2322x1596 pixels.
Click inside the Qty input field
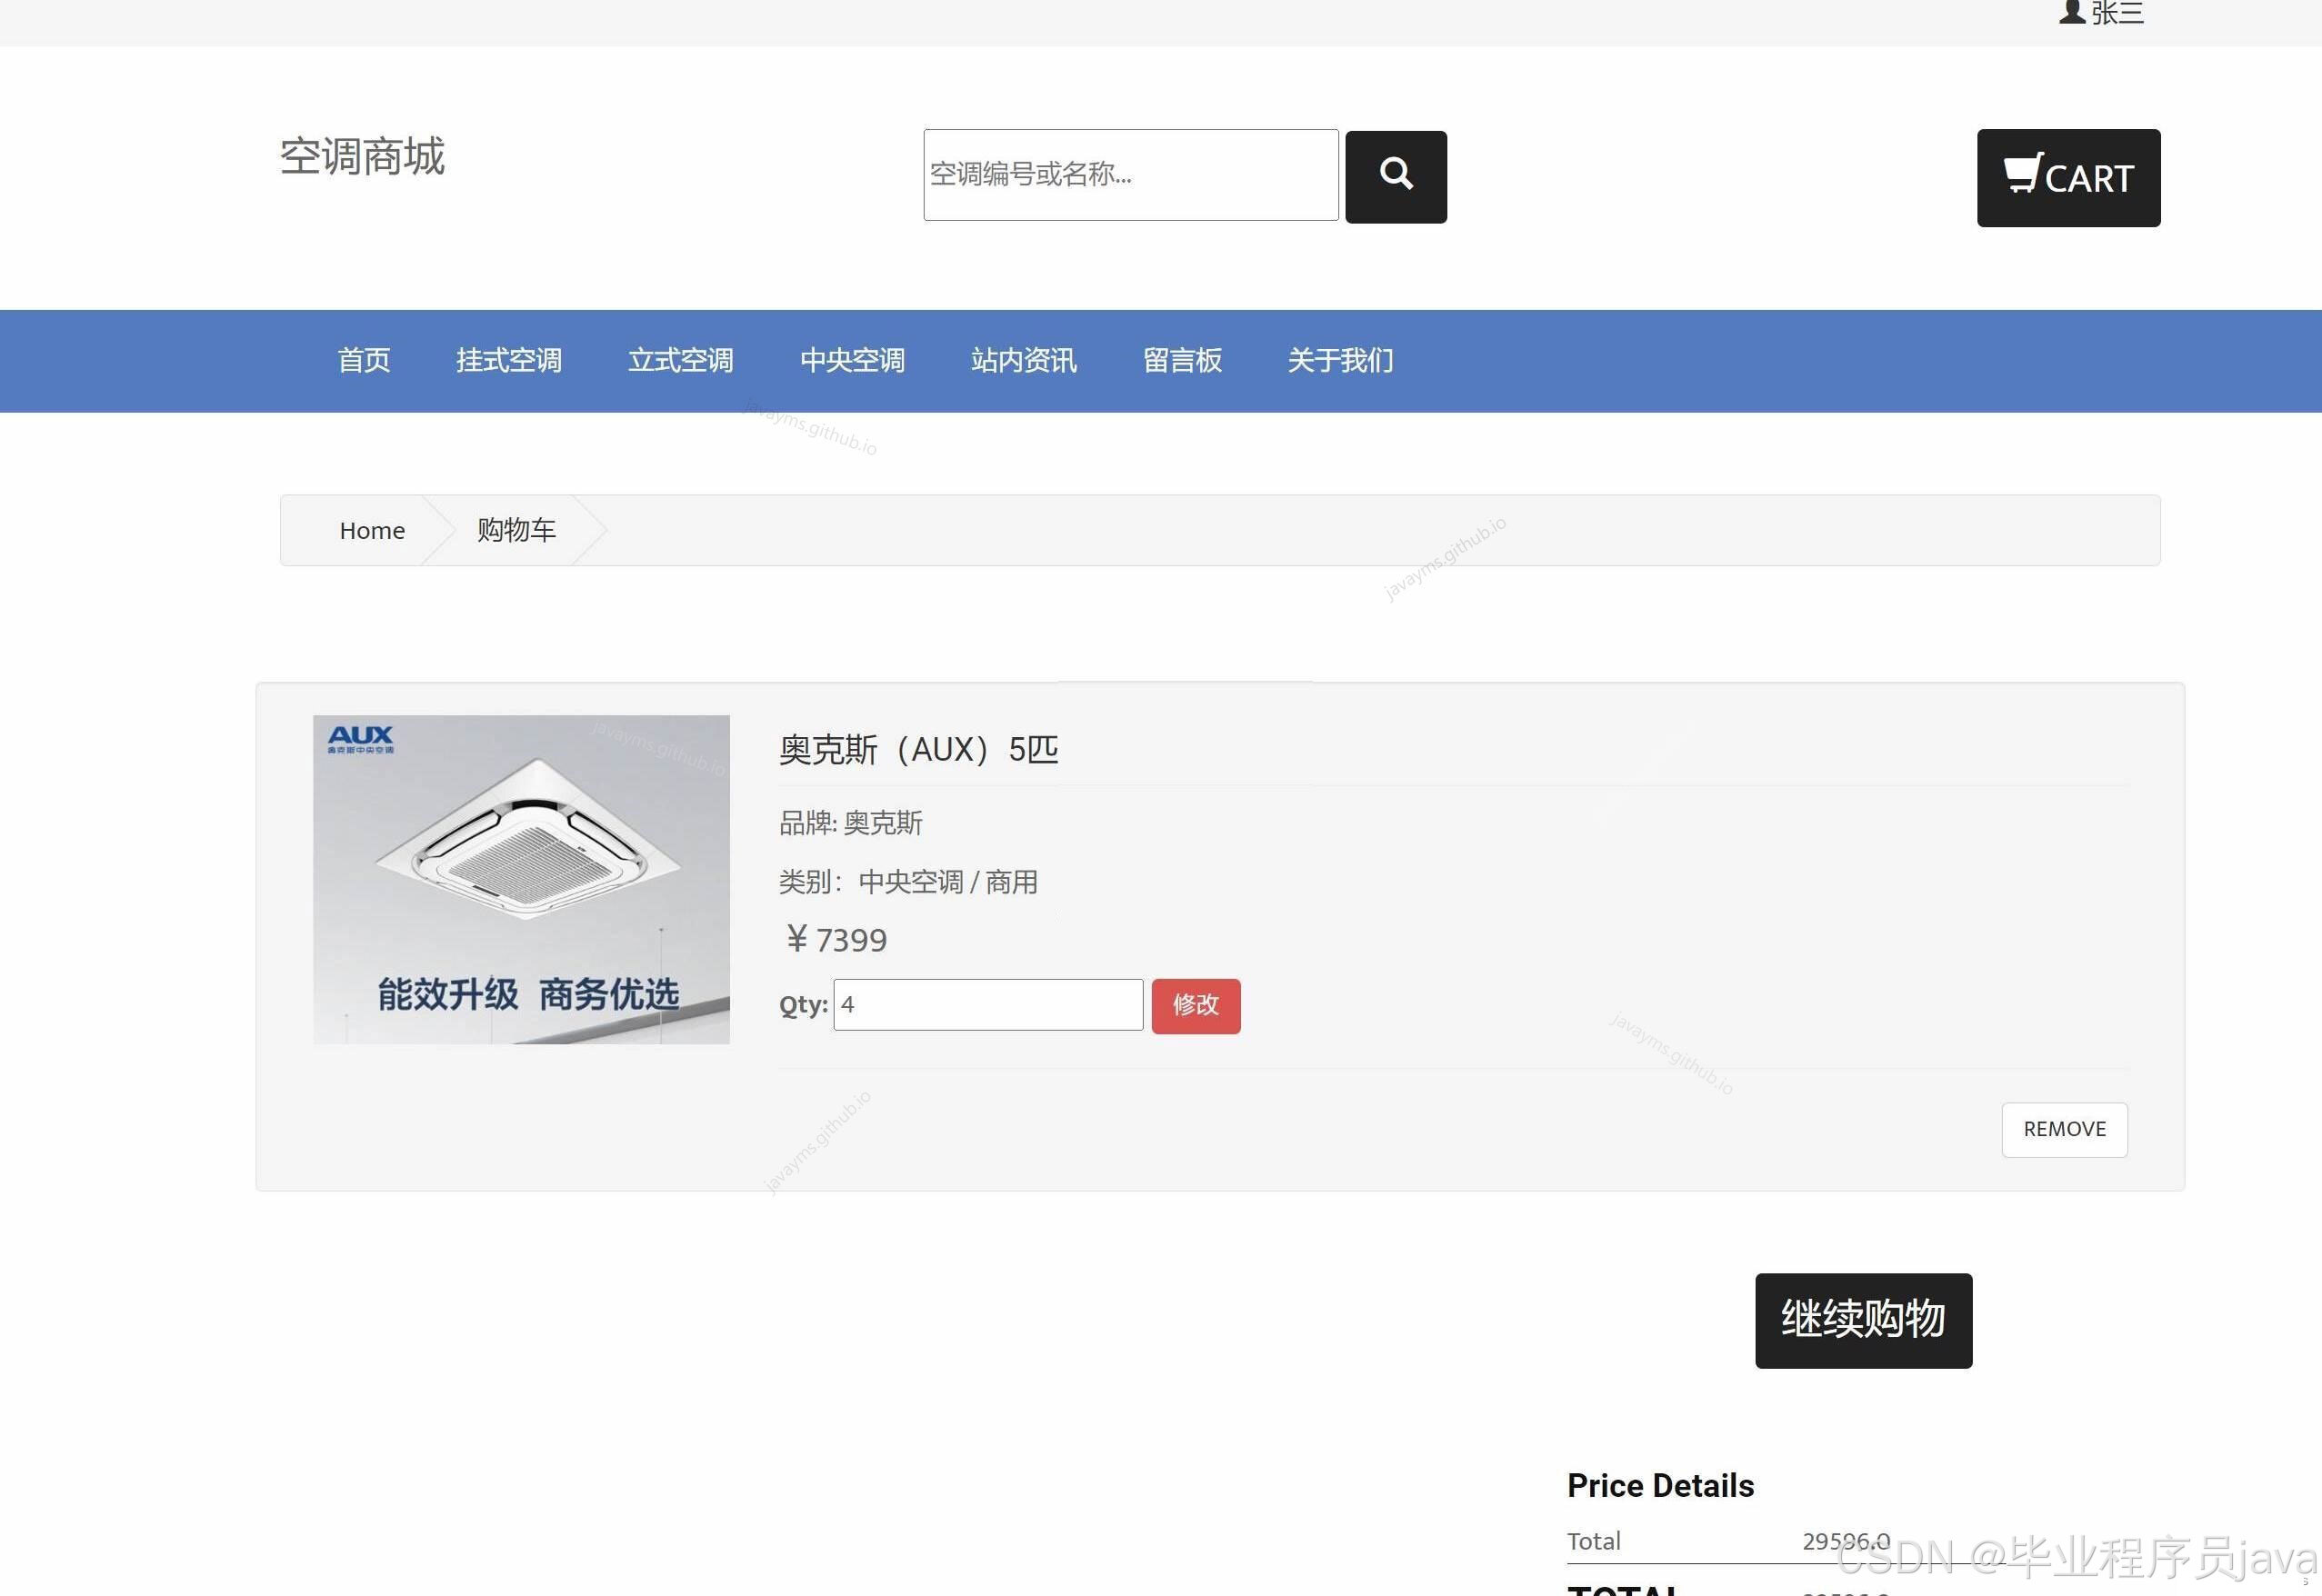pyautogui.click(x=988, y=1004)
